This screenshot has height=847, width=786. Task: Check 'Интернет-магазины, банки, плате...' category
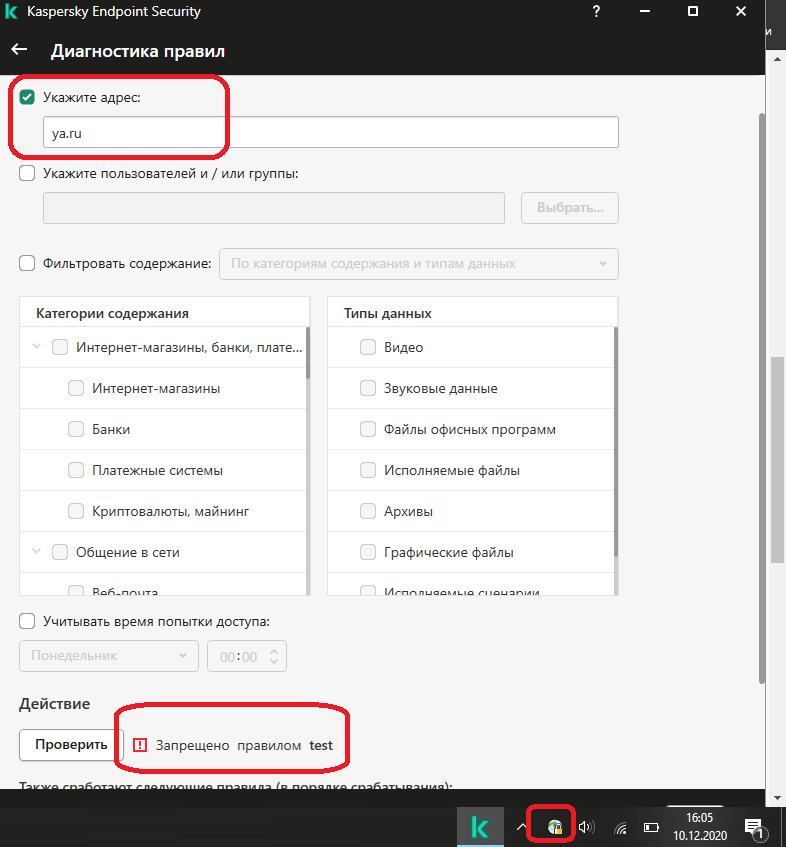[60, 347]
